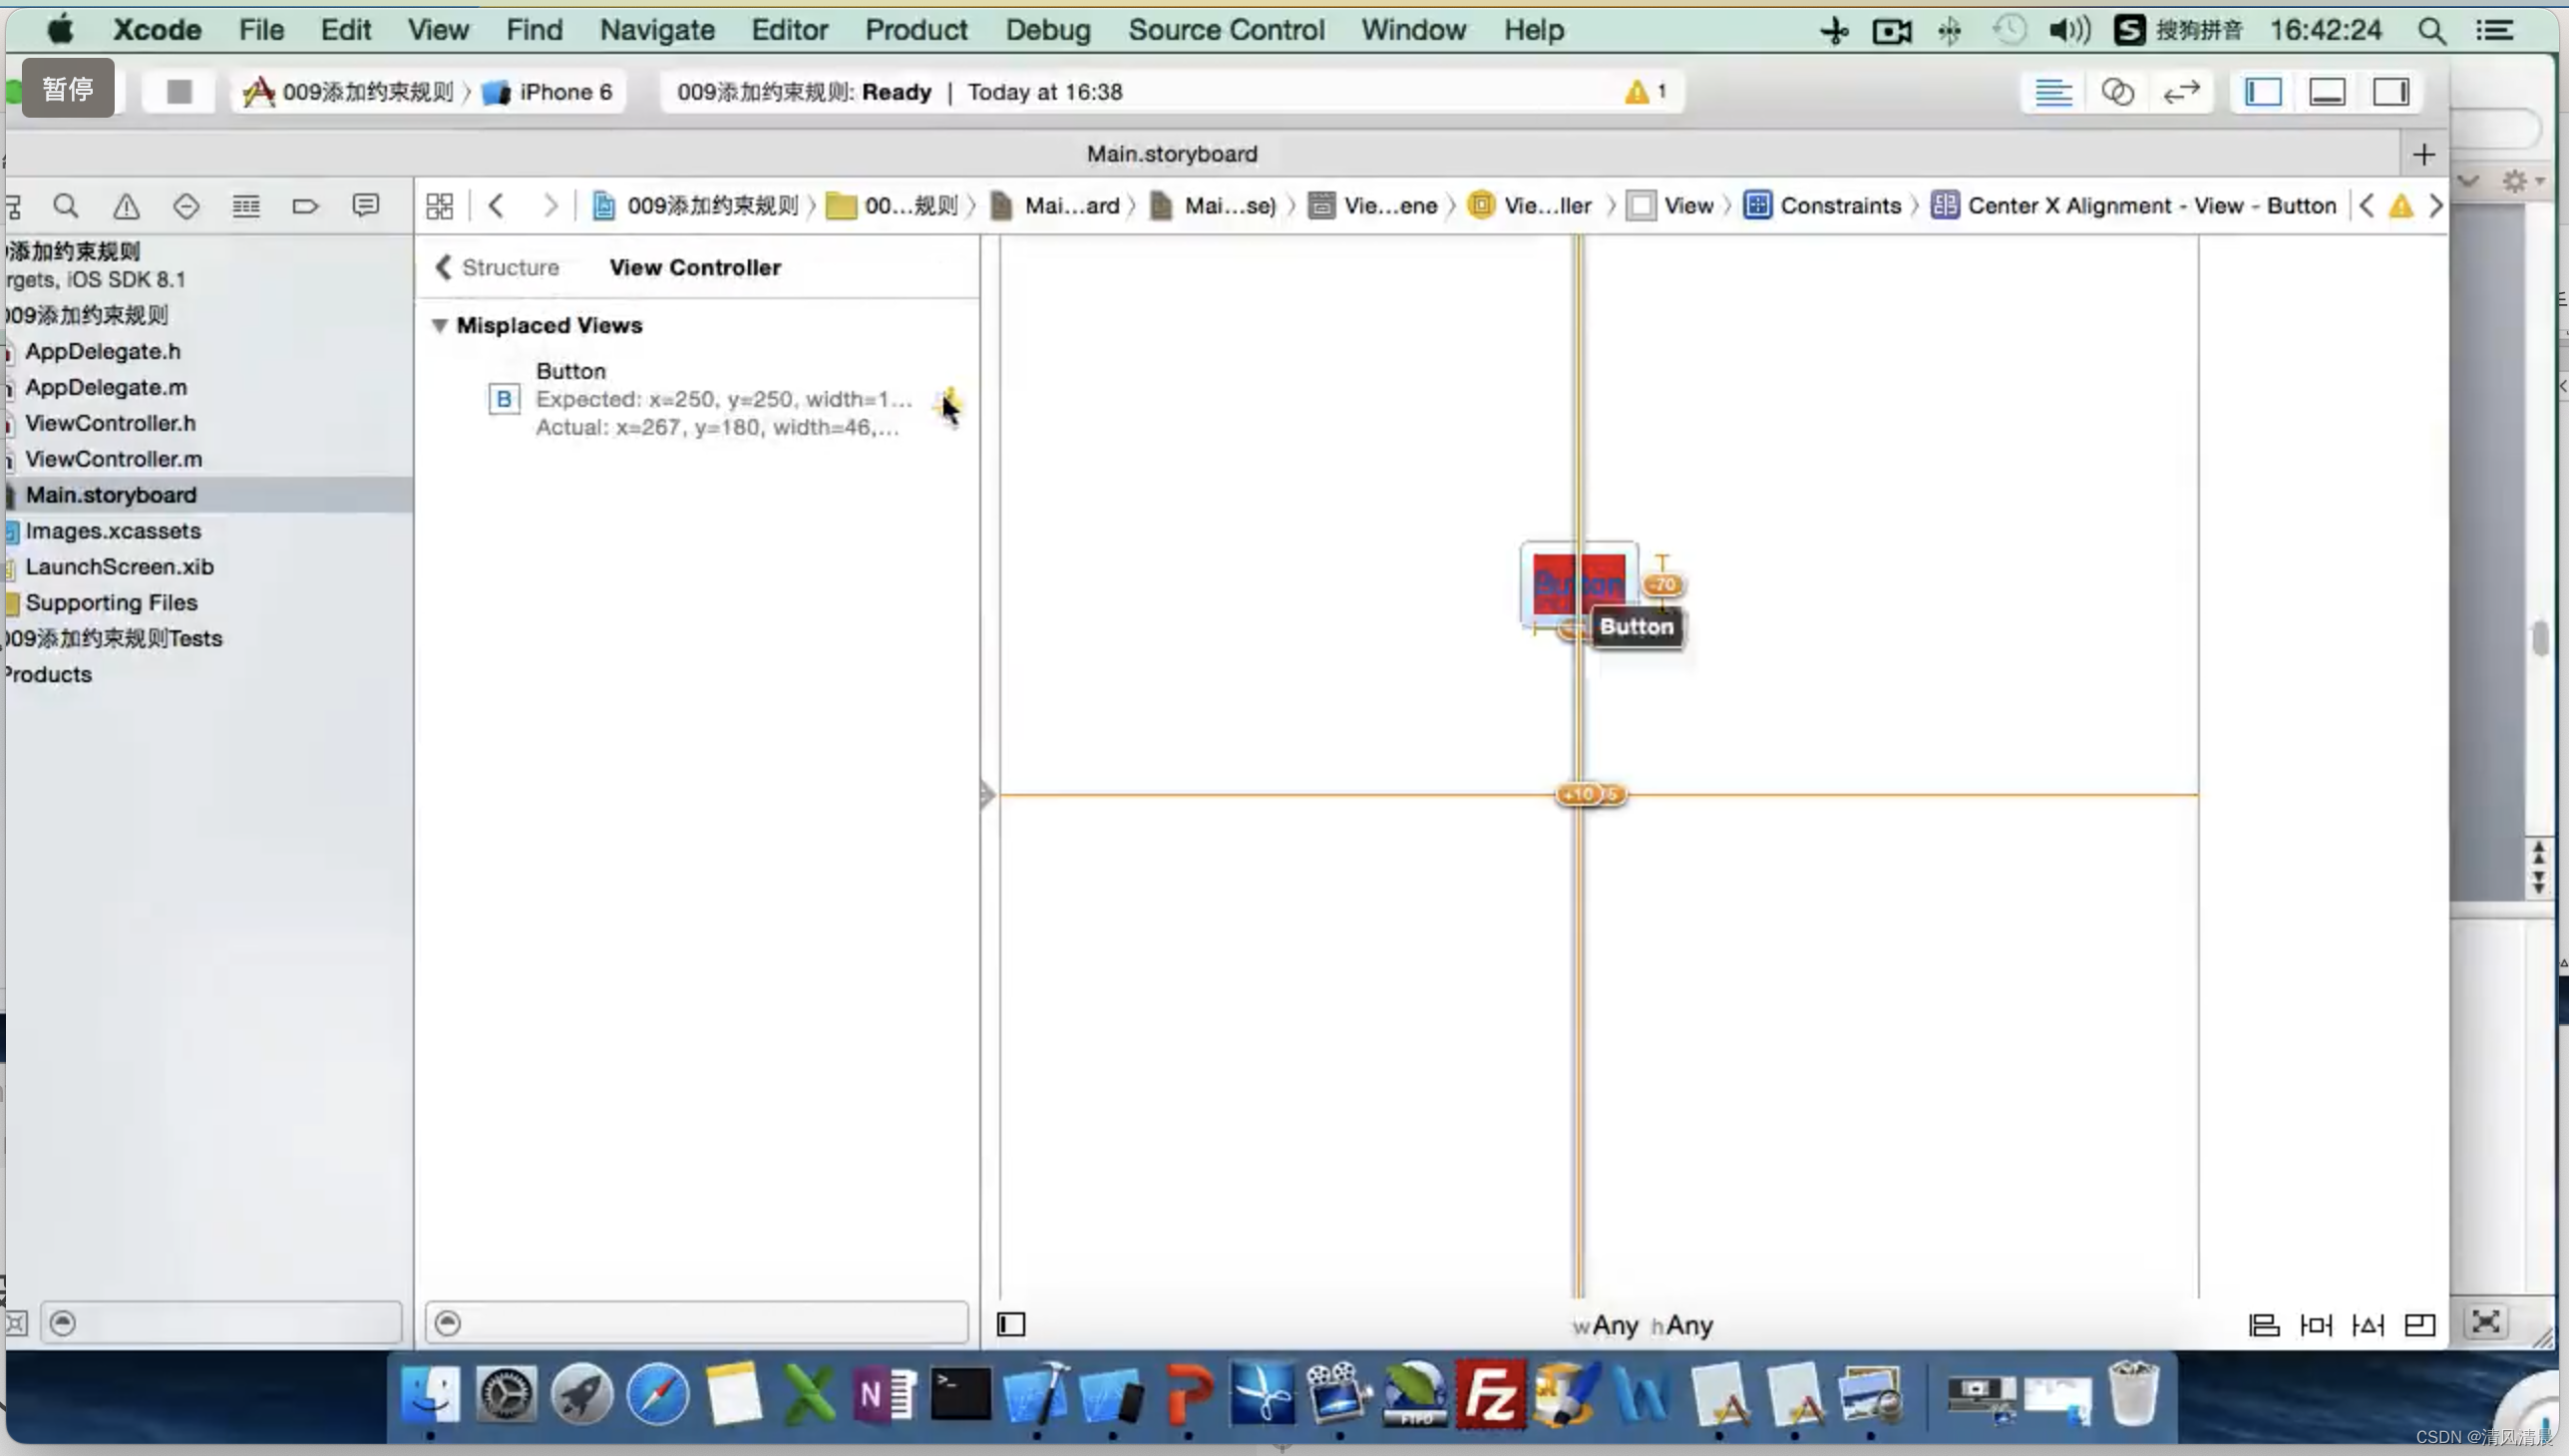The width and height of the screenshot is (2569, 1456).
Task: Select the assistant editor icon
Action: pyautogui.click(x=2115, y=90)
